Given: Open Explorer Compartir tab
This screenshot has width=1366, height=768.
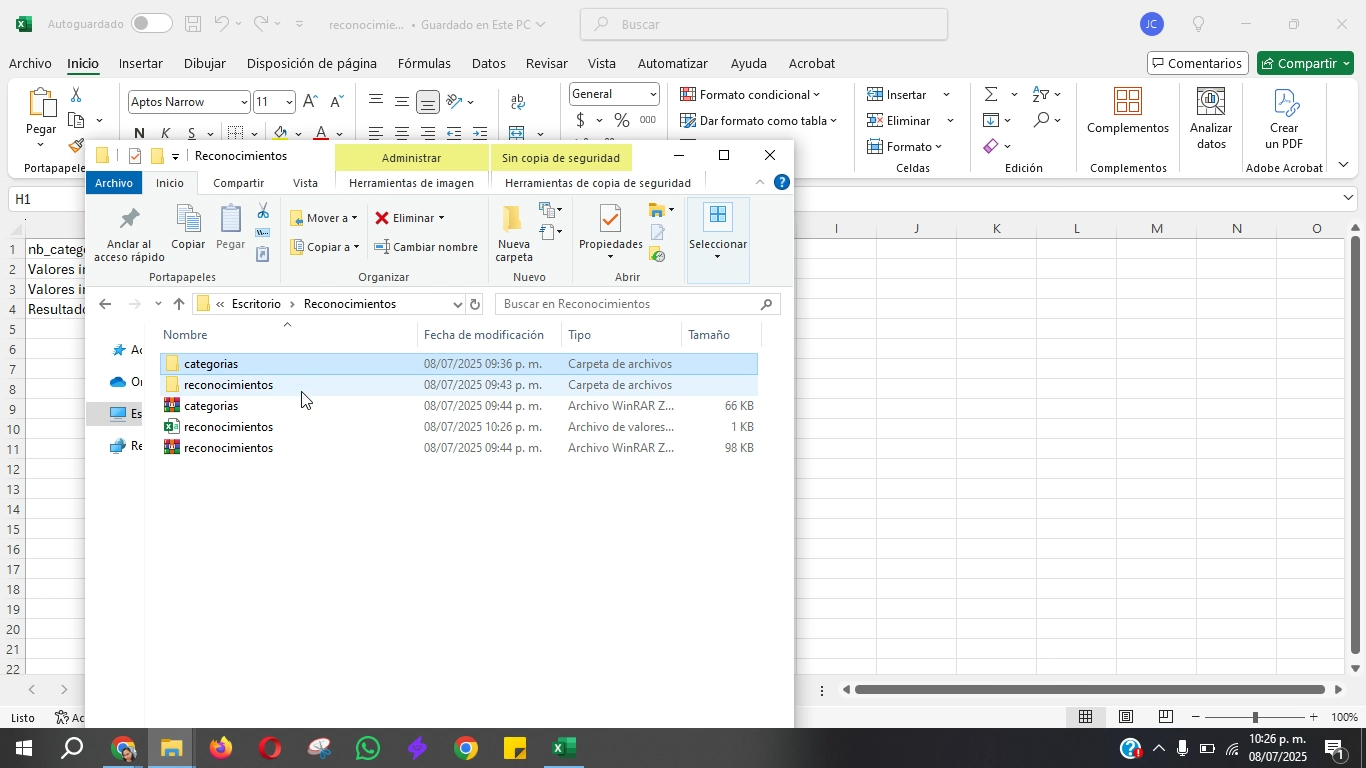Looking at the screenshot, I should pyautogui.click(x=239, y=183).
